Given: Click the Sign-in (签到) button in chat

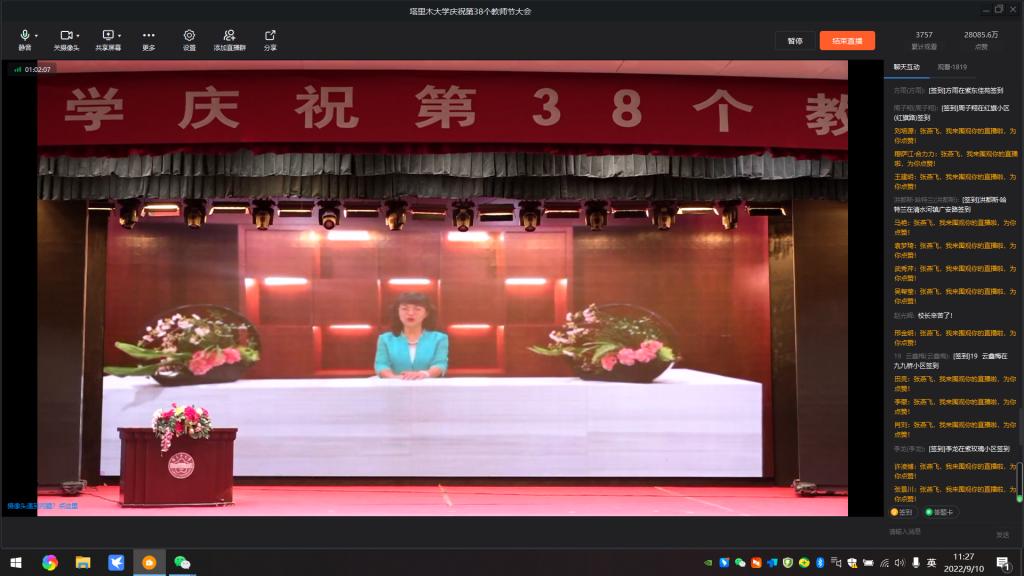Looking at the screenshot, I should (x=902, y=512).
